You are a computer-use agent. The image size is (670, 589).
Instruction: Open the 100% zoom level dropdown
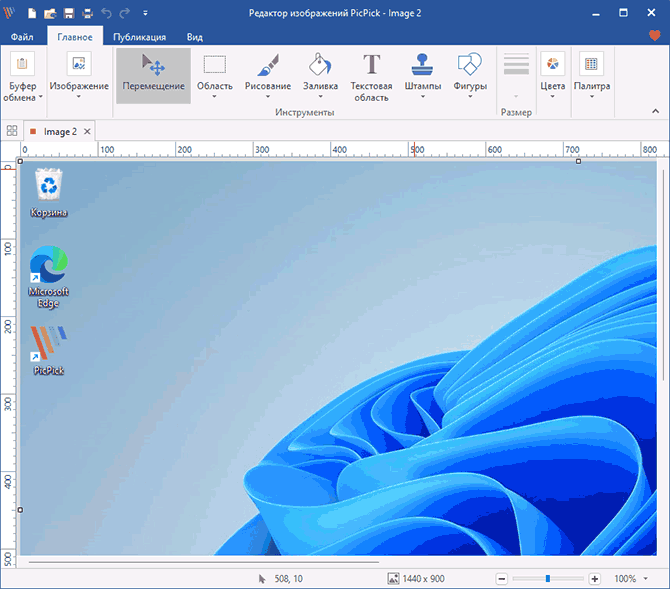coord(646,579)
